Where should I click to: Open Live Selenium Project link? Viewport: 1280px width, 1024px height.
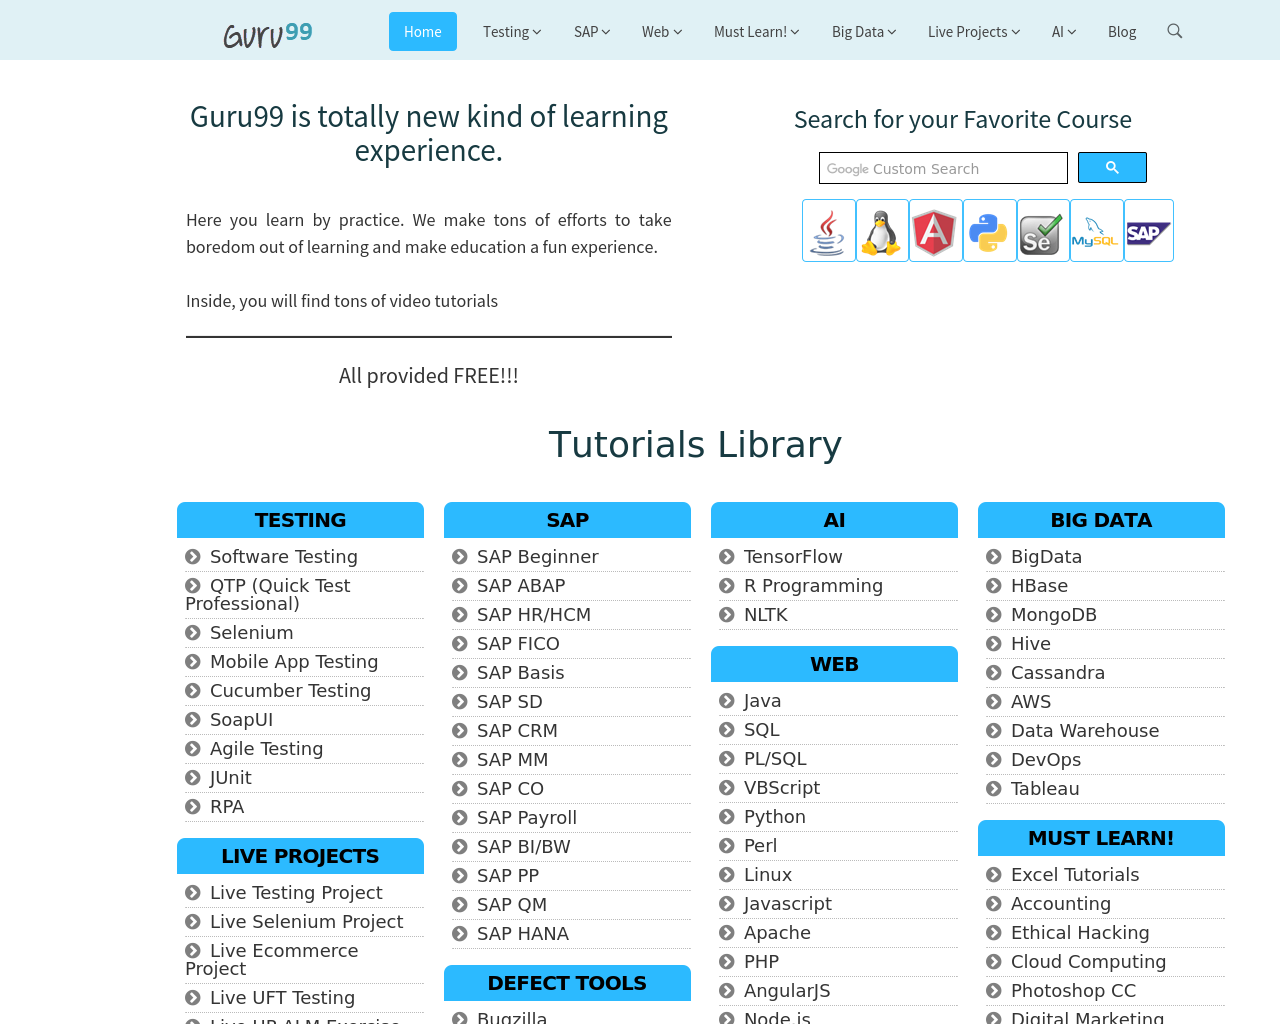pyautogui.click(x=306, y=922)
